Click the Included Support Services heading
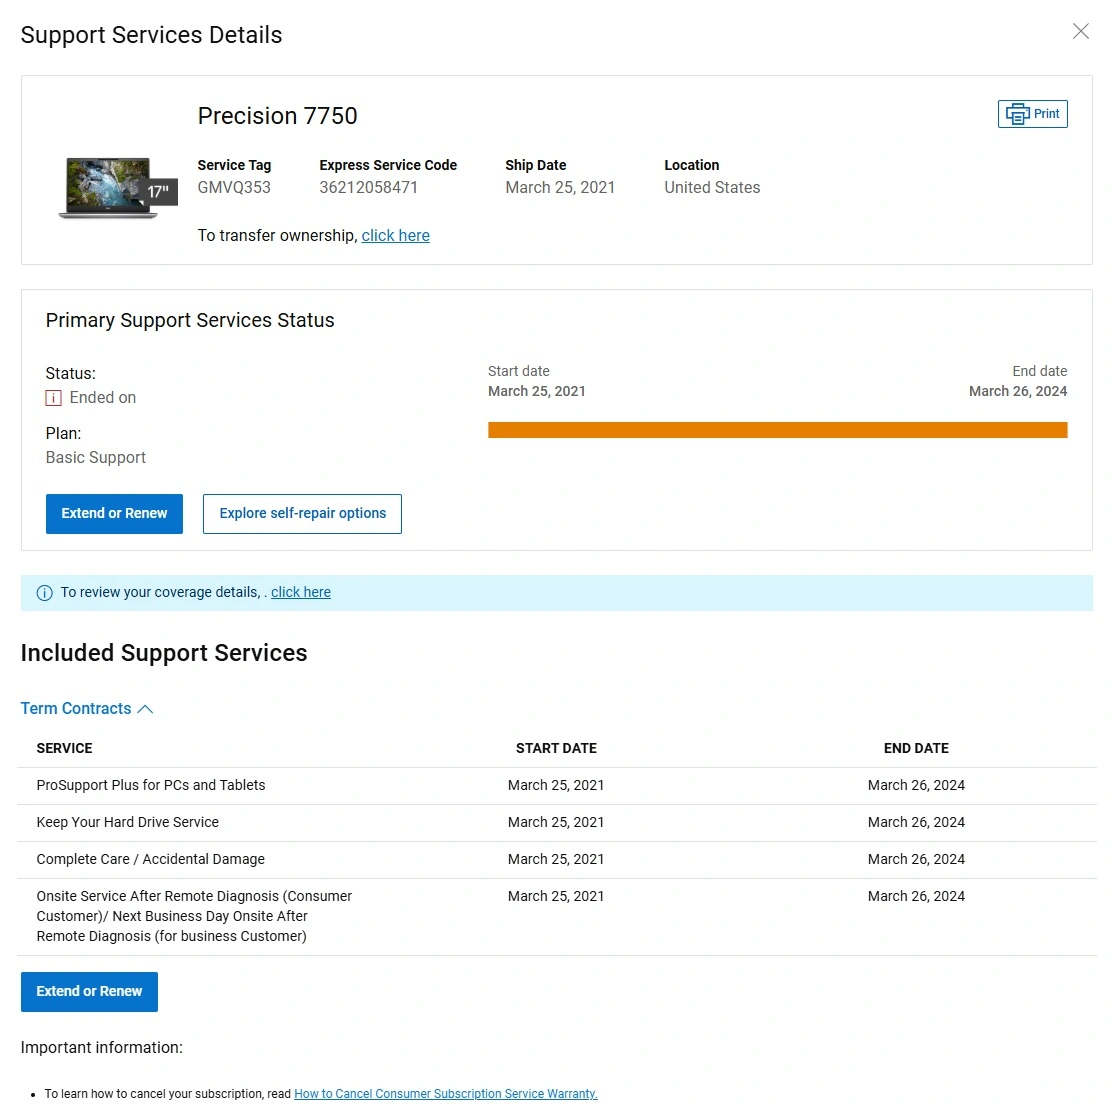The width and height of the screenshot is (1113, 1113). click(x=164, y=653)
